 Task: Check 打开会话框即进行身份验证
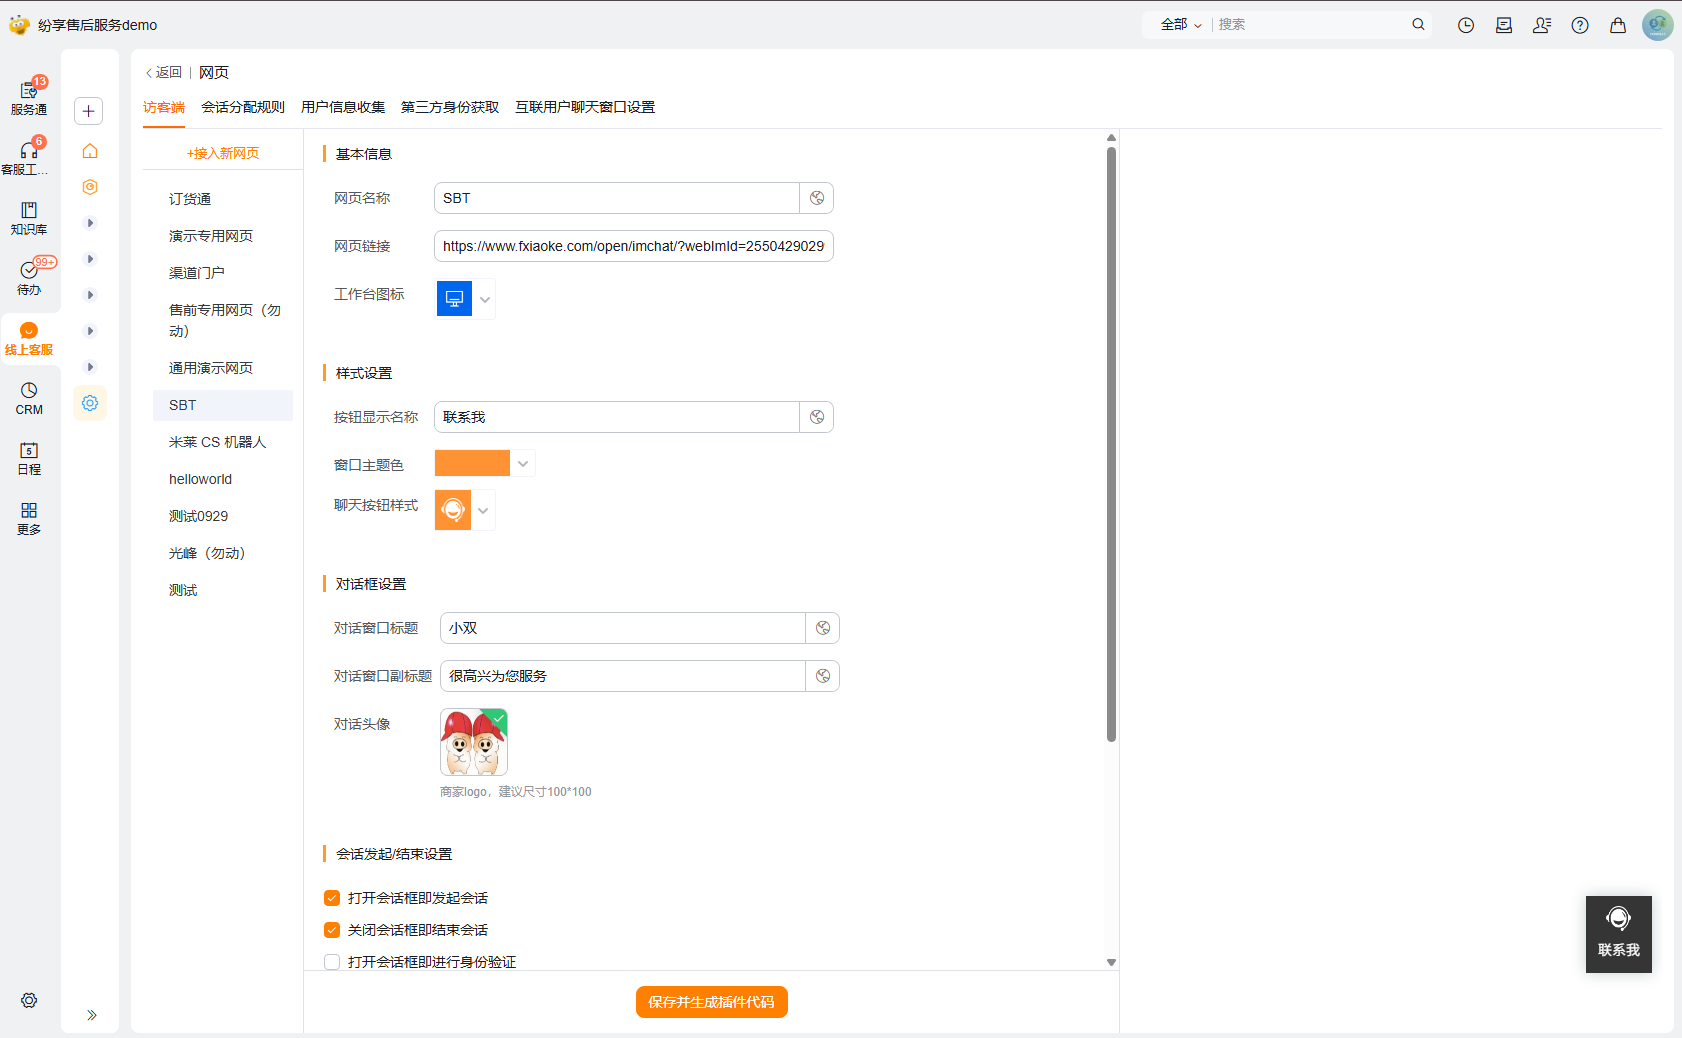tap(332, 962)
